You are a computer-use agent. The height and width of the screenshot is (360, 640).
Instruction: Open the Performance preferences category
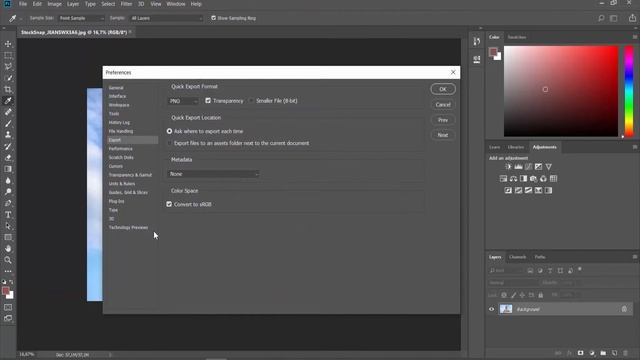(x=121, y=149)
